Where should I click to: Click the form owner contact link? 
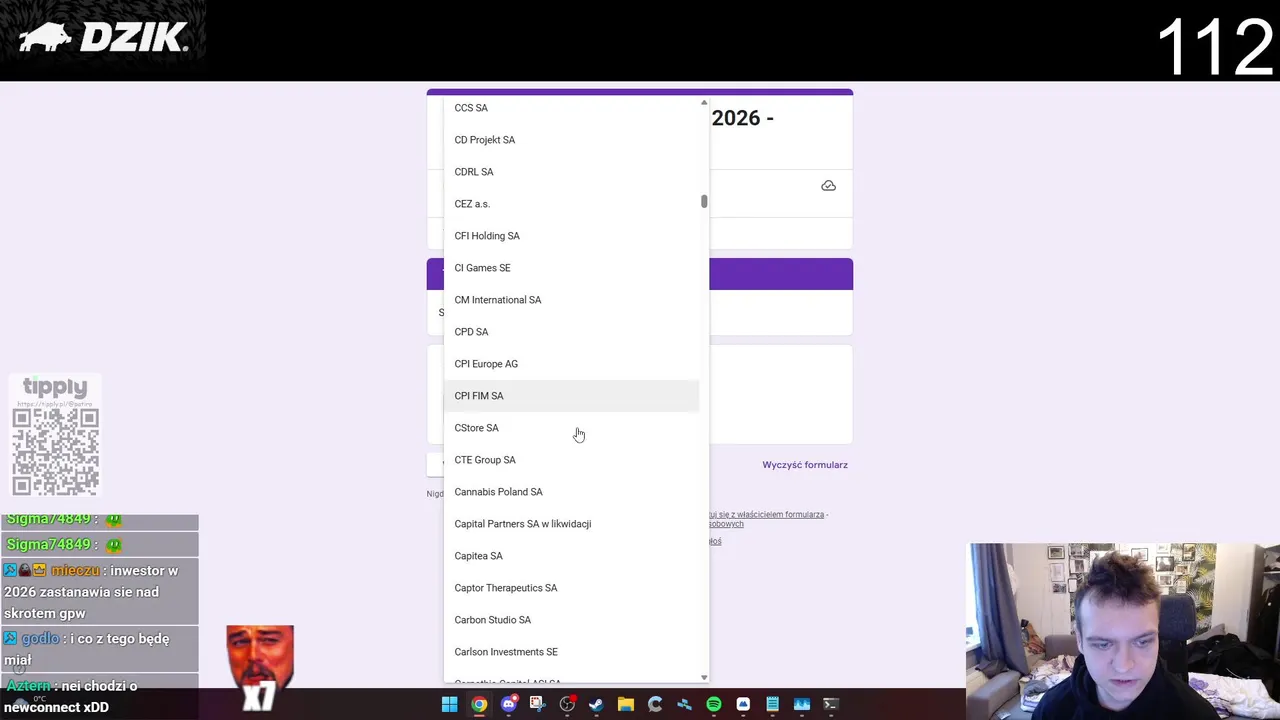click(x=767, y=514)
